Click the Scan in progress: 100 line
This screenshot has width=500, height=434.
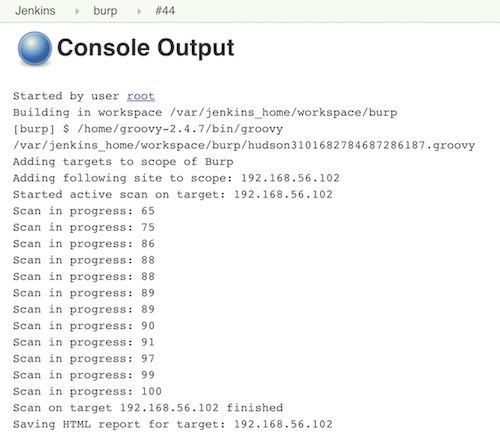tap(87, 391)
